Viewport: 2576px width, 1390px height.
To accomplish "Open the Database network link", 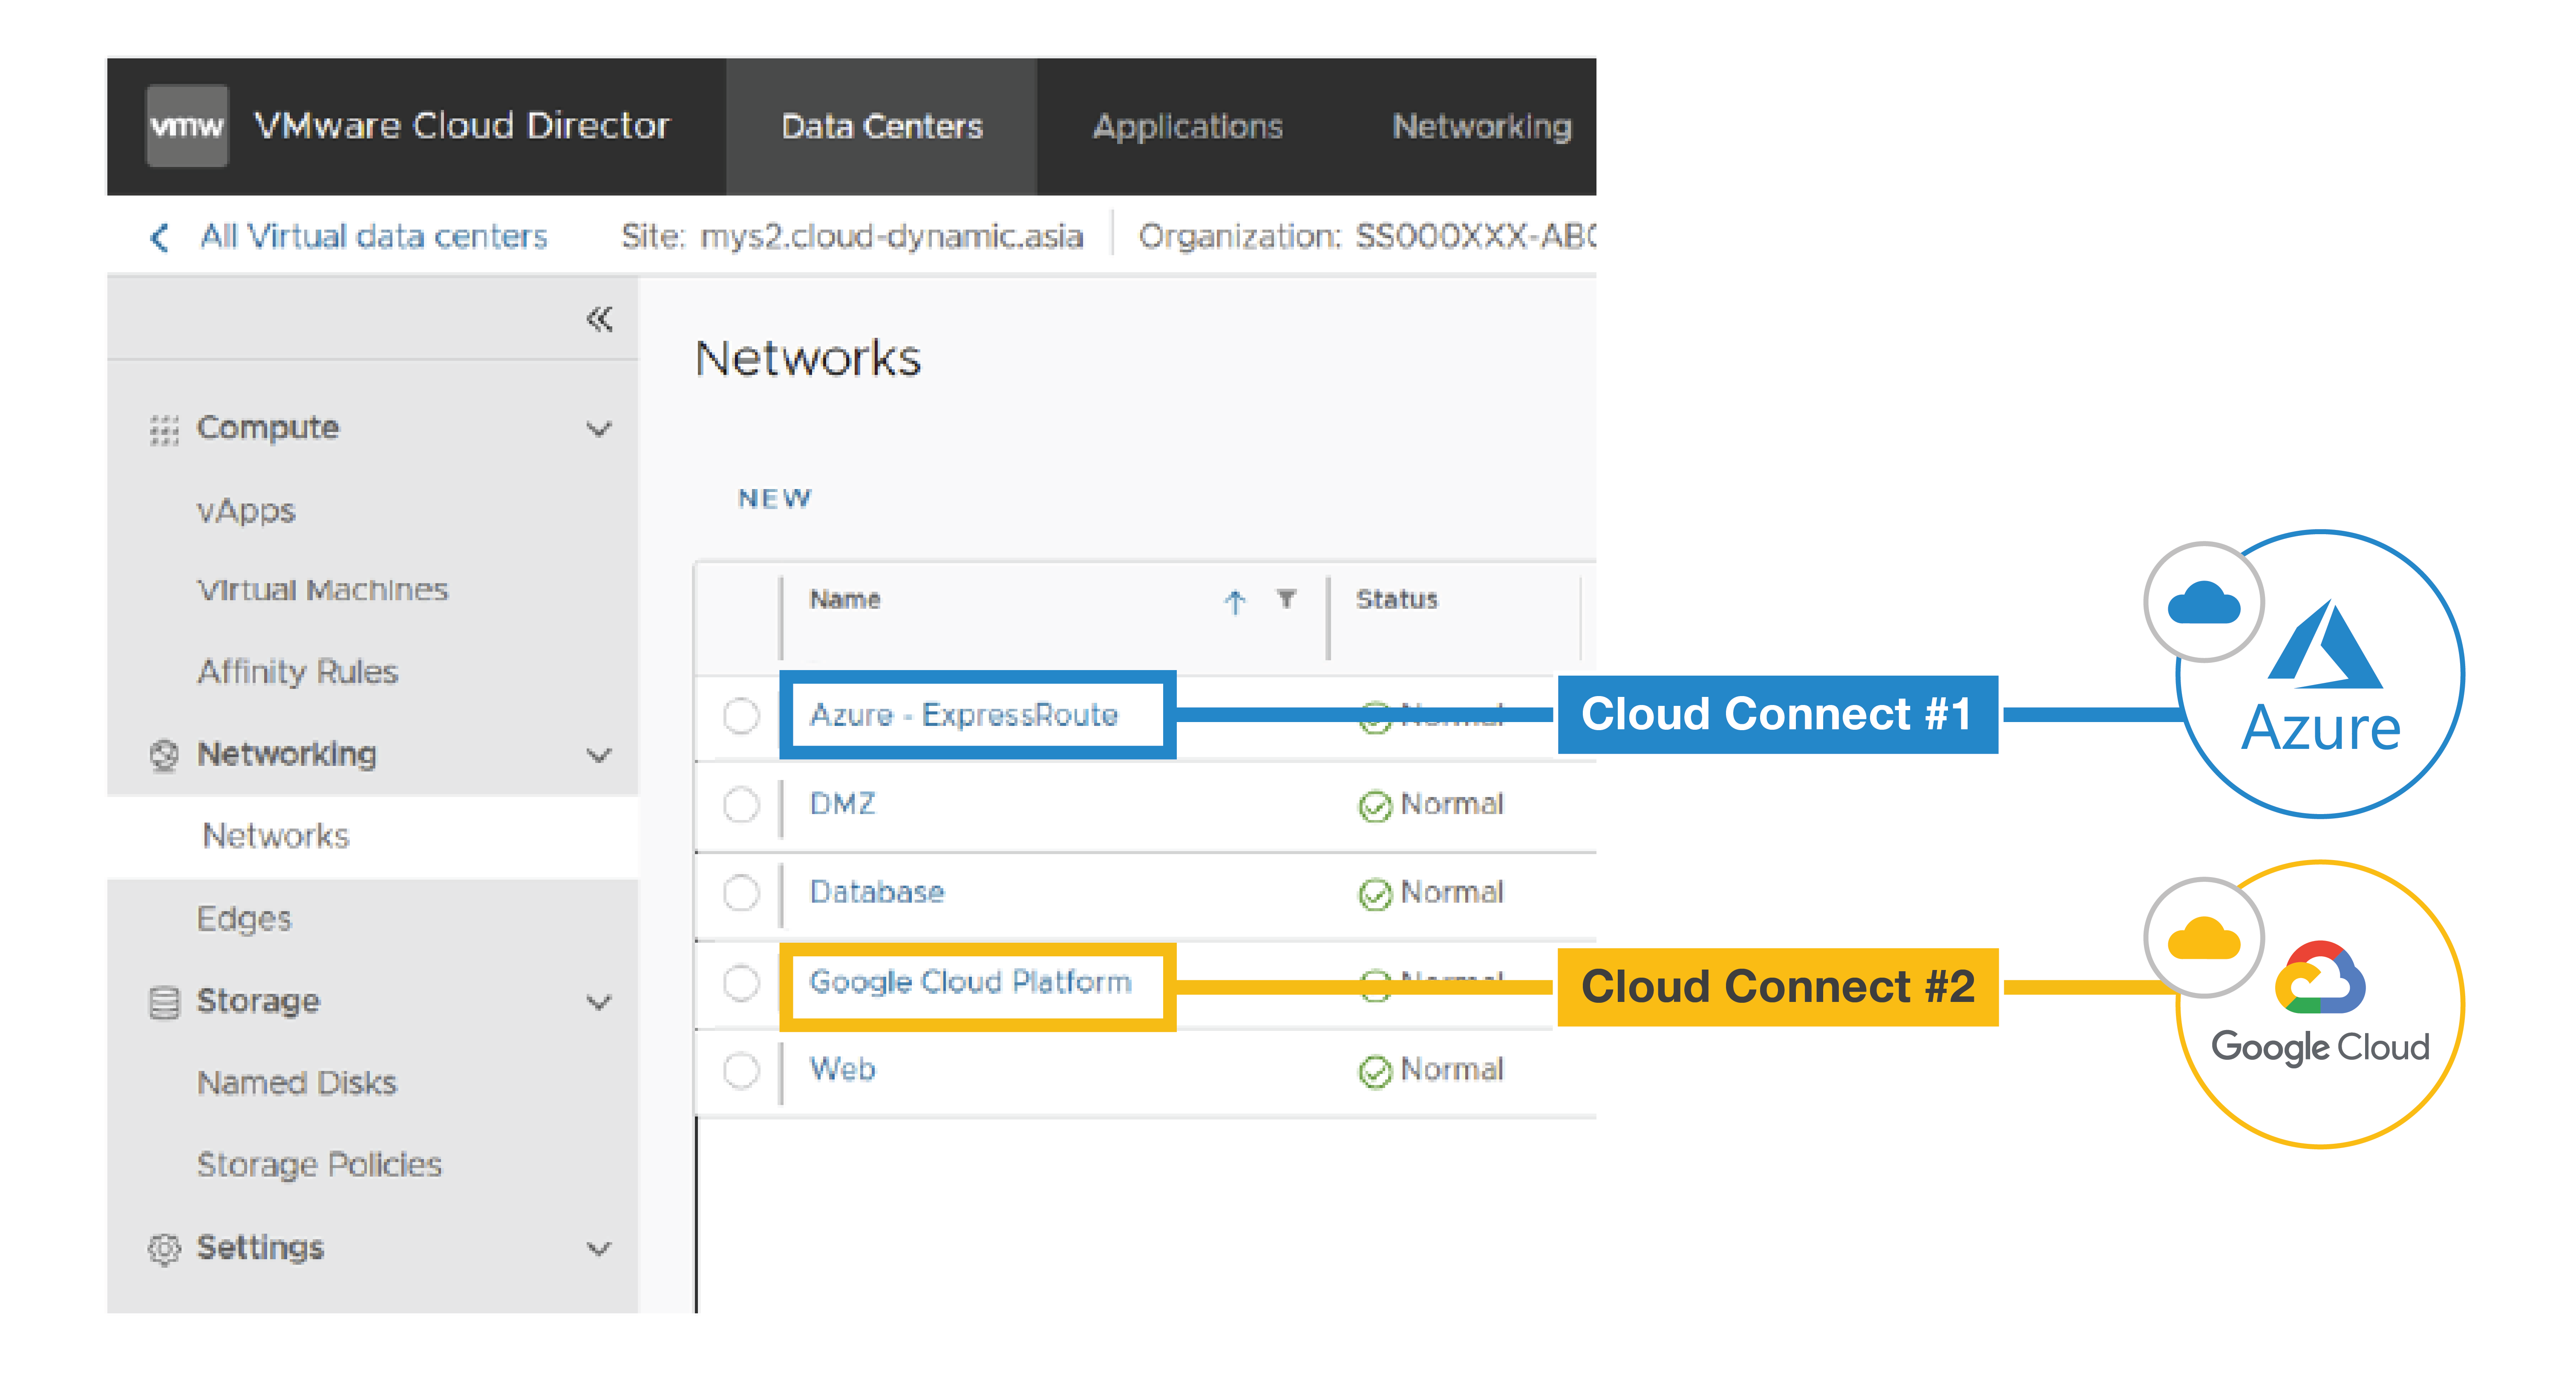I will (x=876, y=892).
